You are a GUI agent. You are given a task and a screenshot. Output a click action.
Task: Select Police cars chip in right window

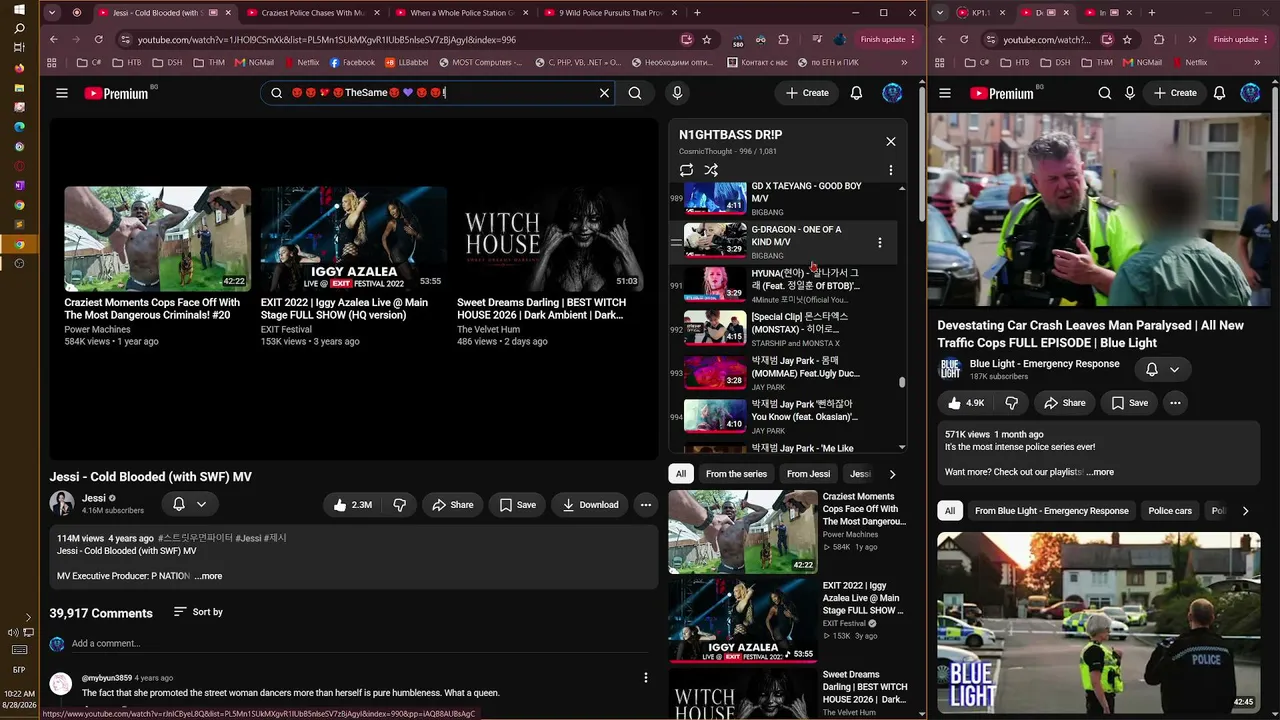pyautogui.click(x=1170, y=511)
